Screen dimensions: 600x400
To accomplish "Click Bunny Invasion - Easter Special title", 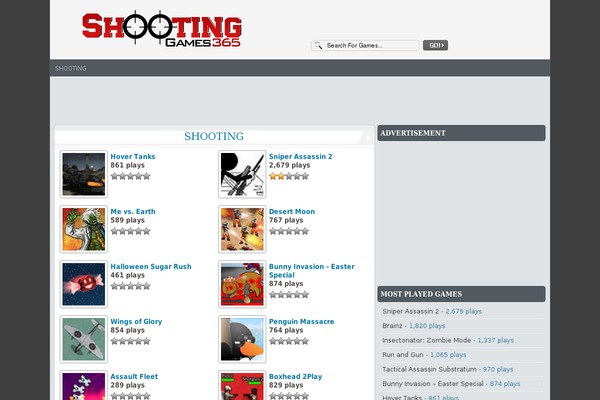I will pos(311,271).
